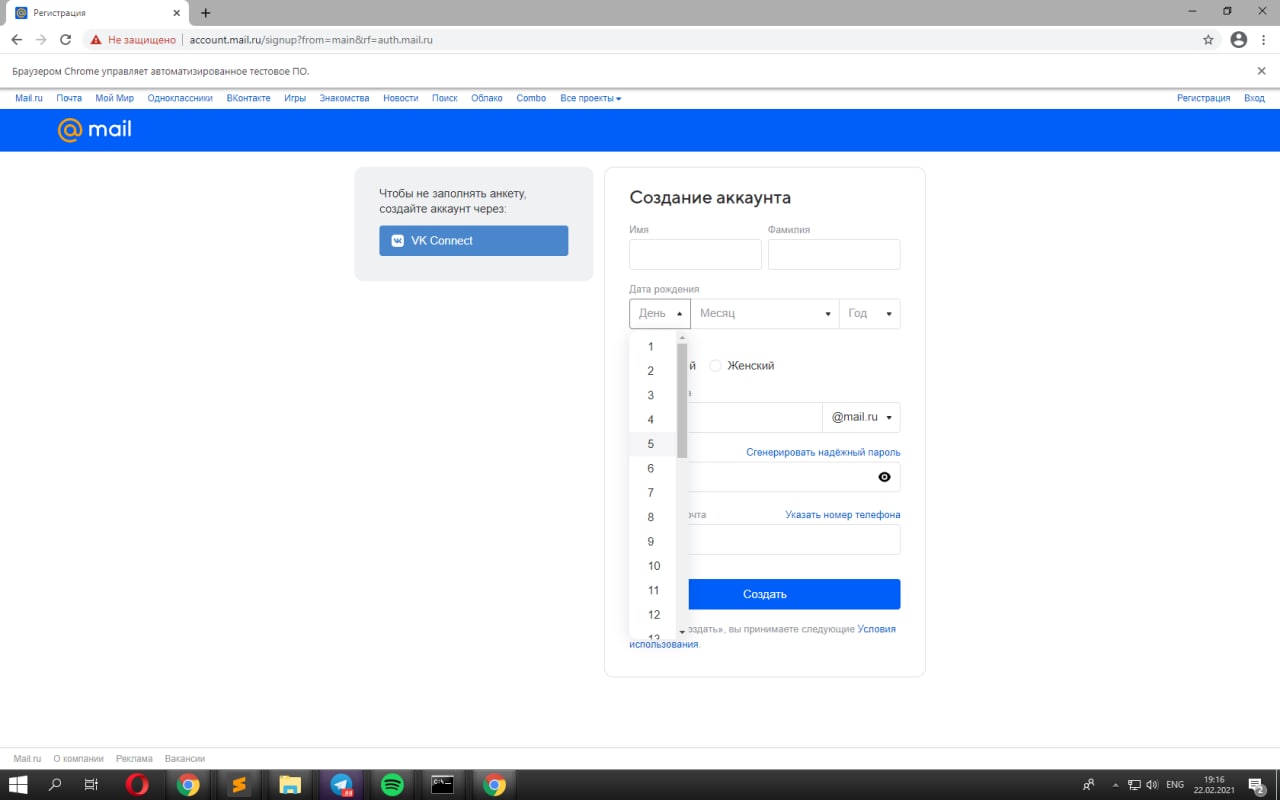Image resolution: width=1280 pixels, height=800 pixels.
Task: Open Реклама footer link
Action: 134,759
